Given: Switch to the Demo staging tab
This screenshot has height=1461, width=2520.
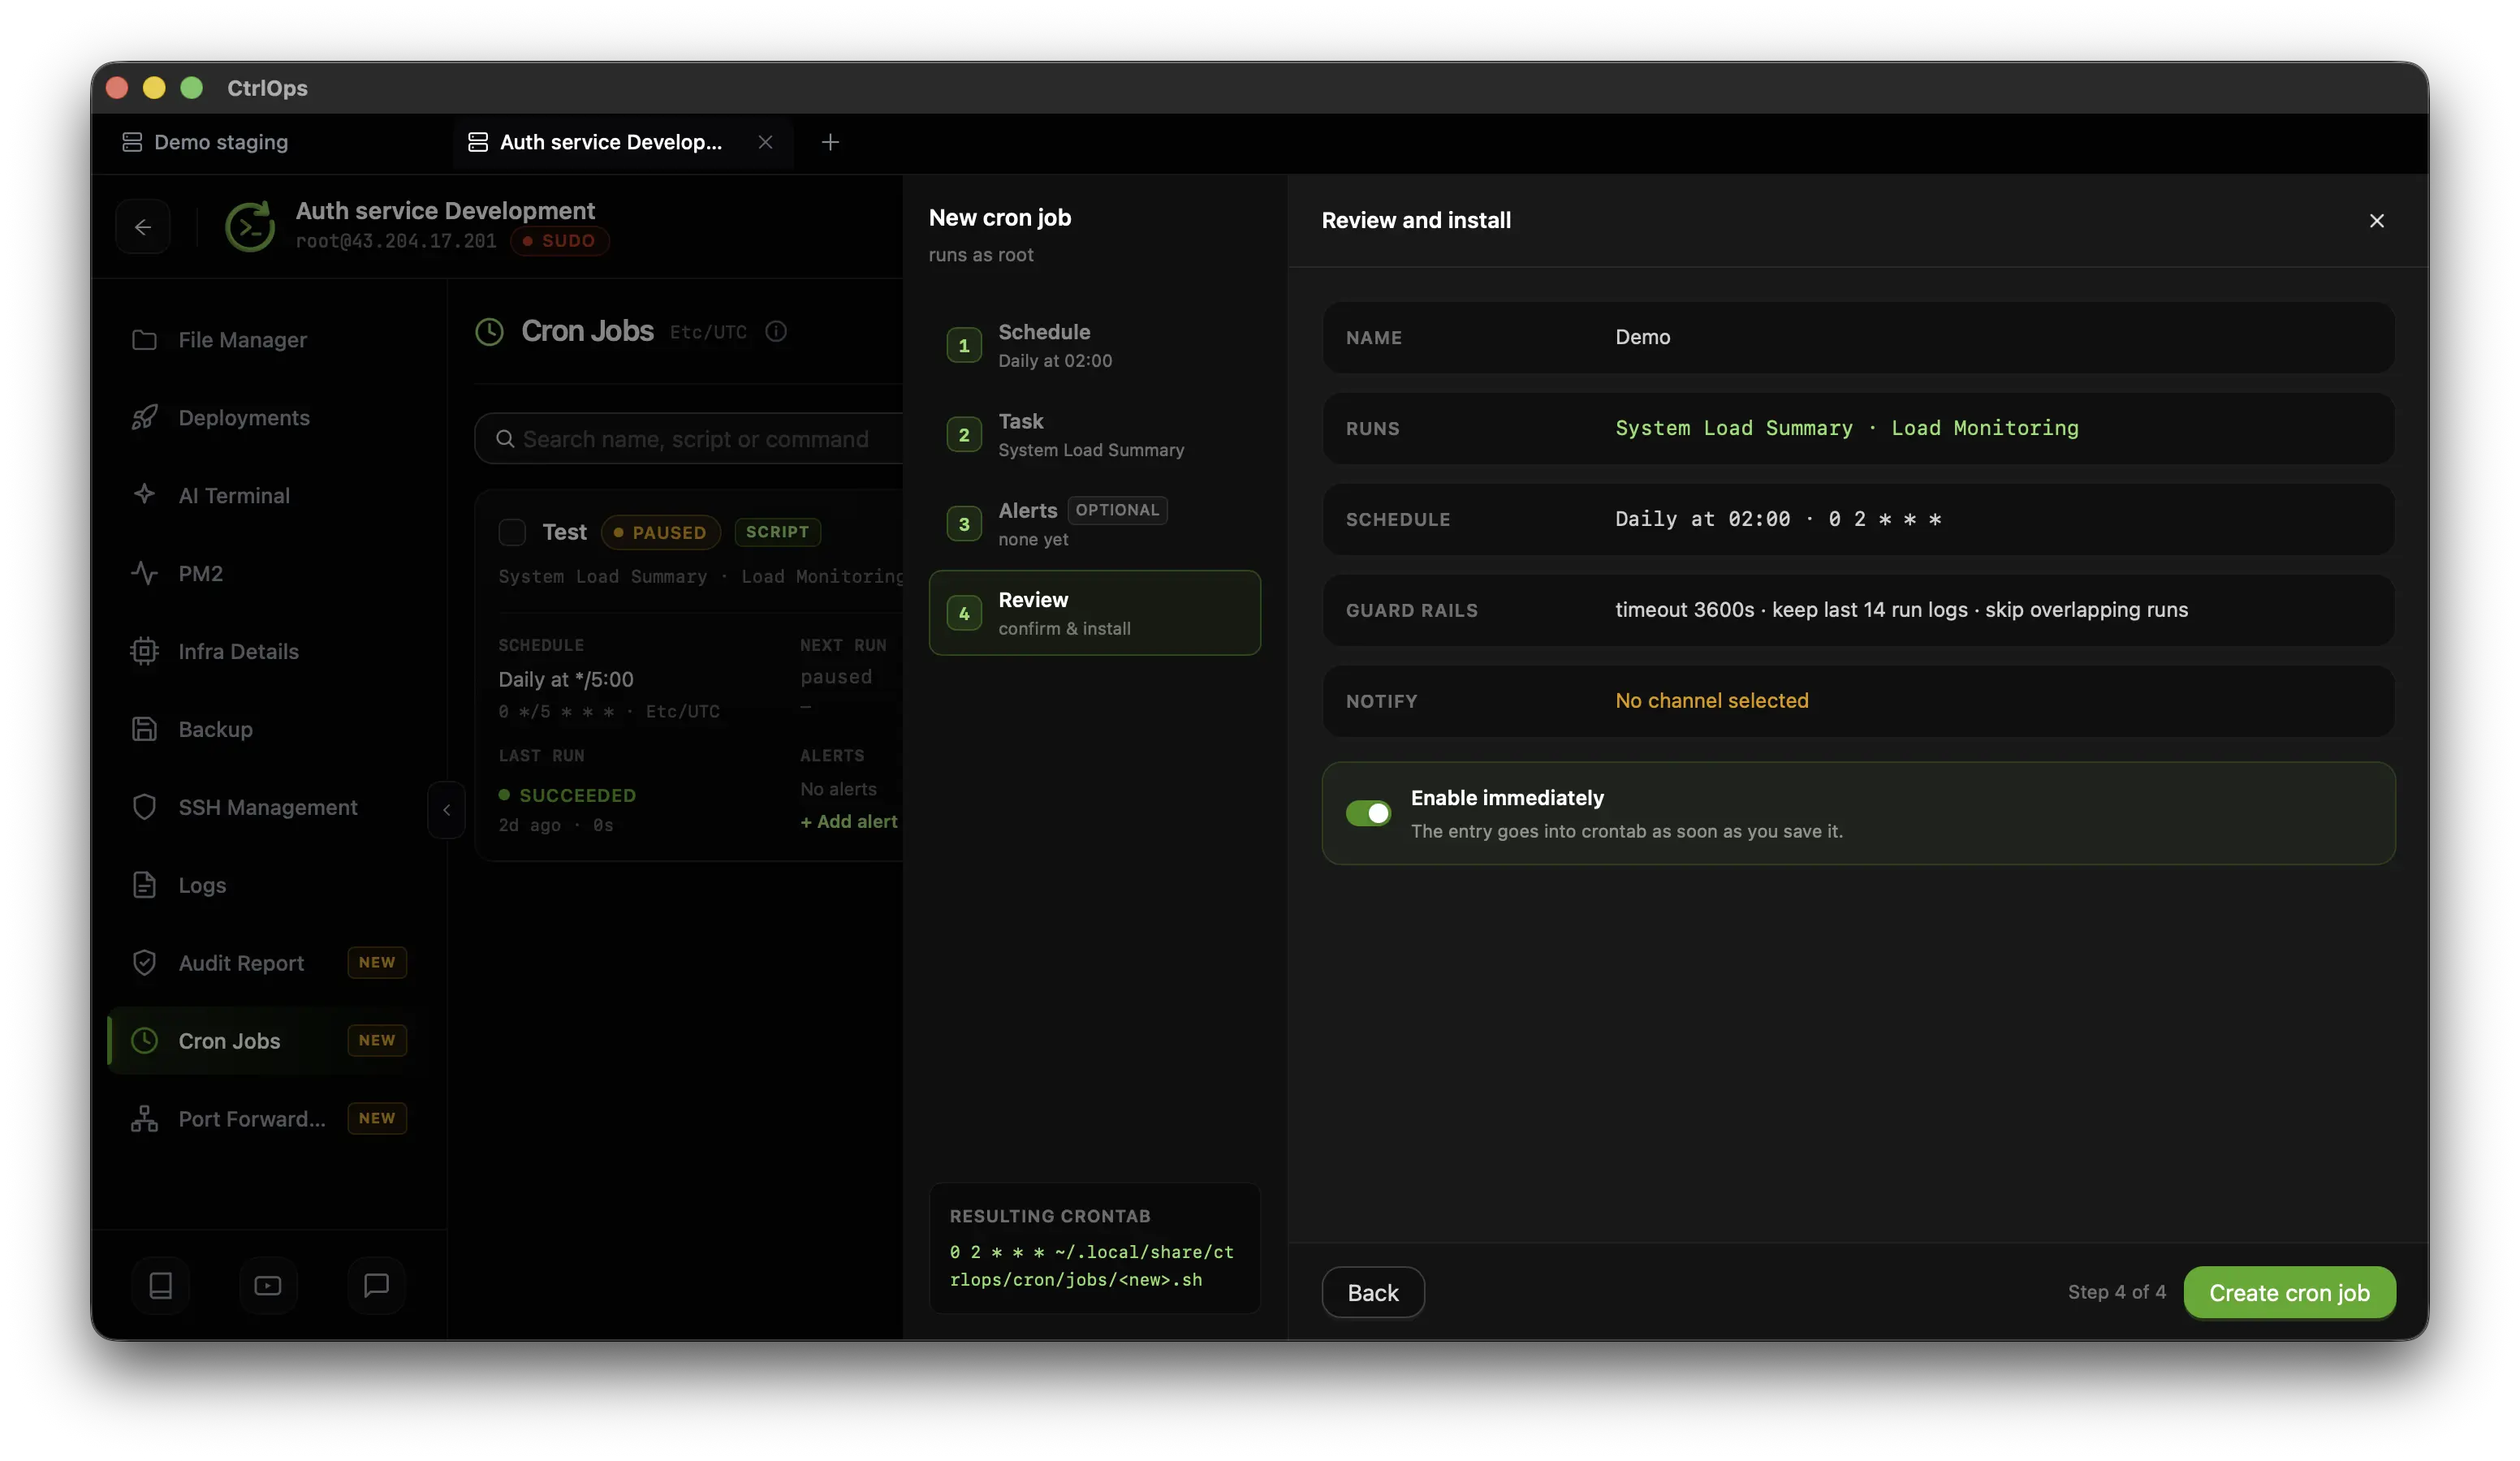Looking at the screenshot, I should [205, 143].
